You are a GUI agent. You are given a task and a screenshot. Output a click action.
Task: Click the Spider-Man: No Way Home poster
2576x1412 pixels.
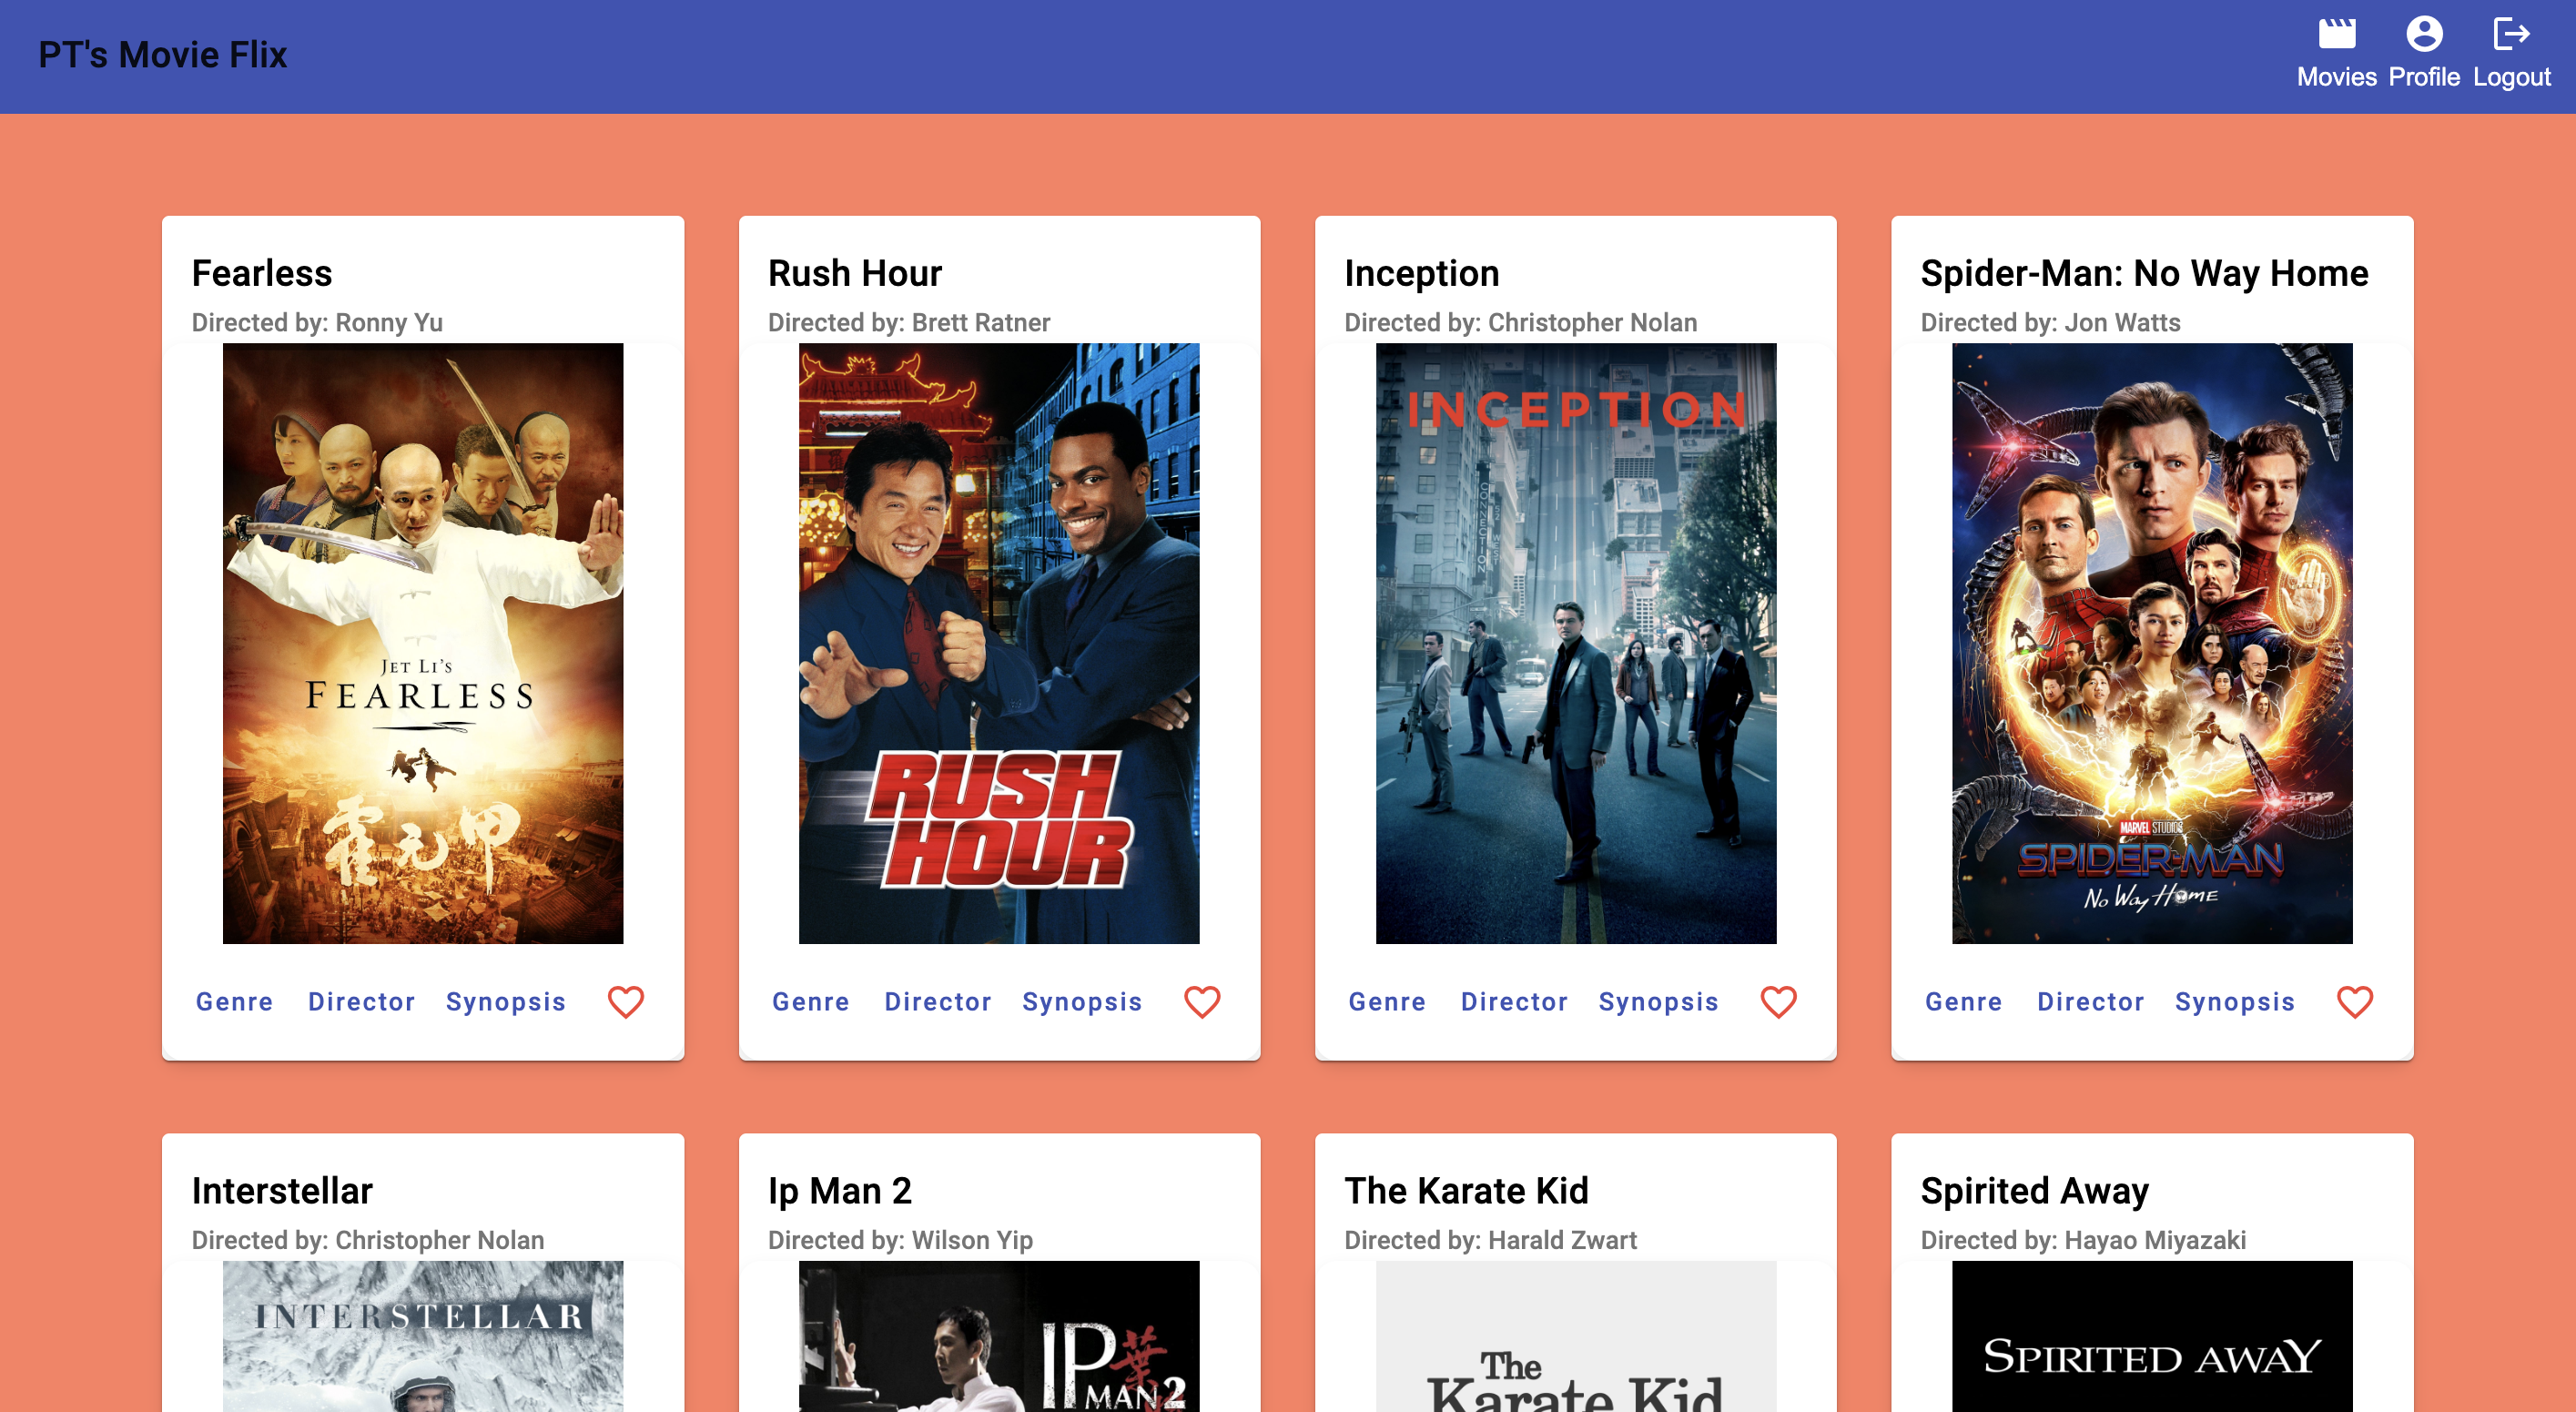point(2152,643)
